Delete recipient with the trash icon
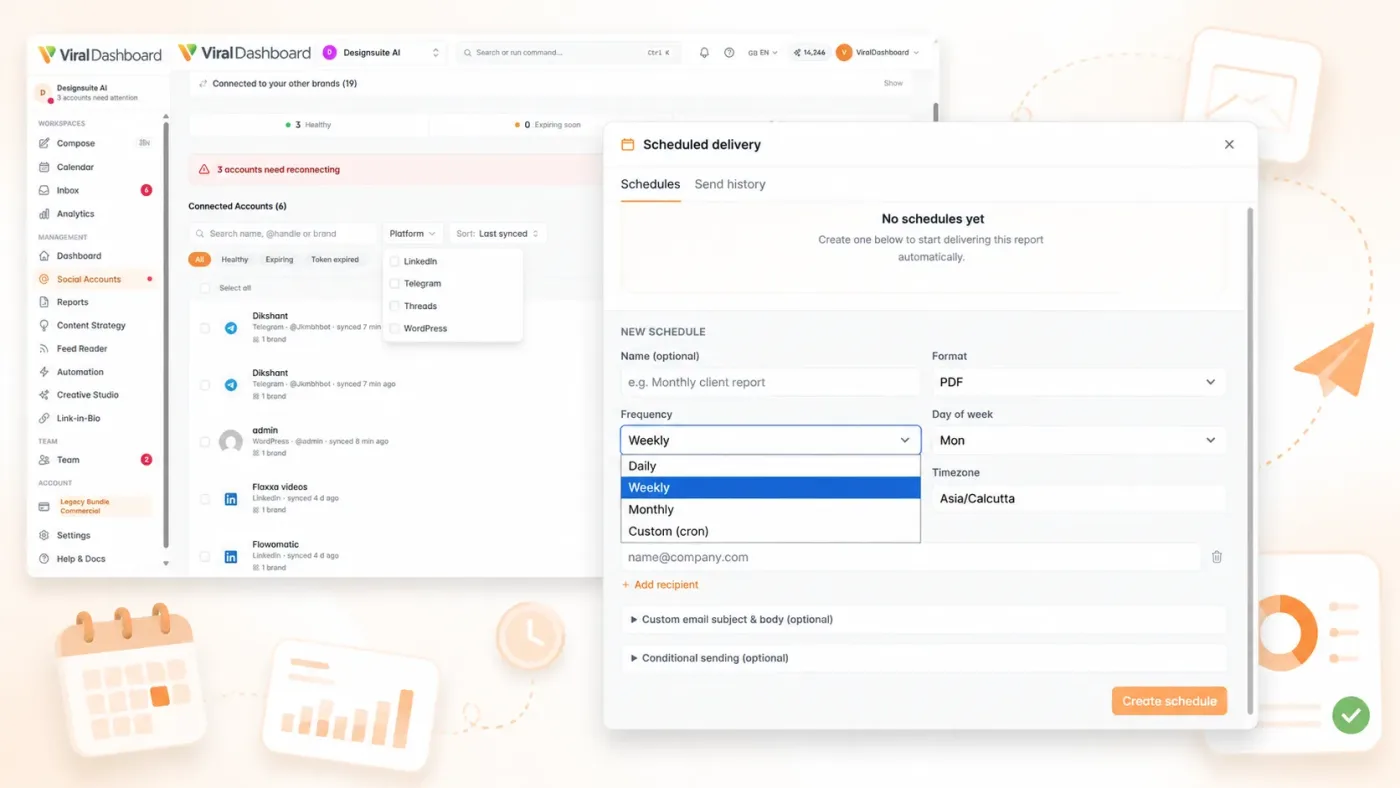1400x788 pixels. click(1217, 557)
